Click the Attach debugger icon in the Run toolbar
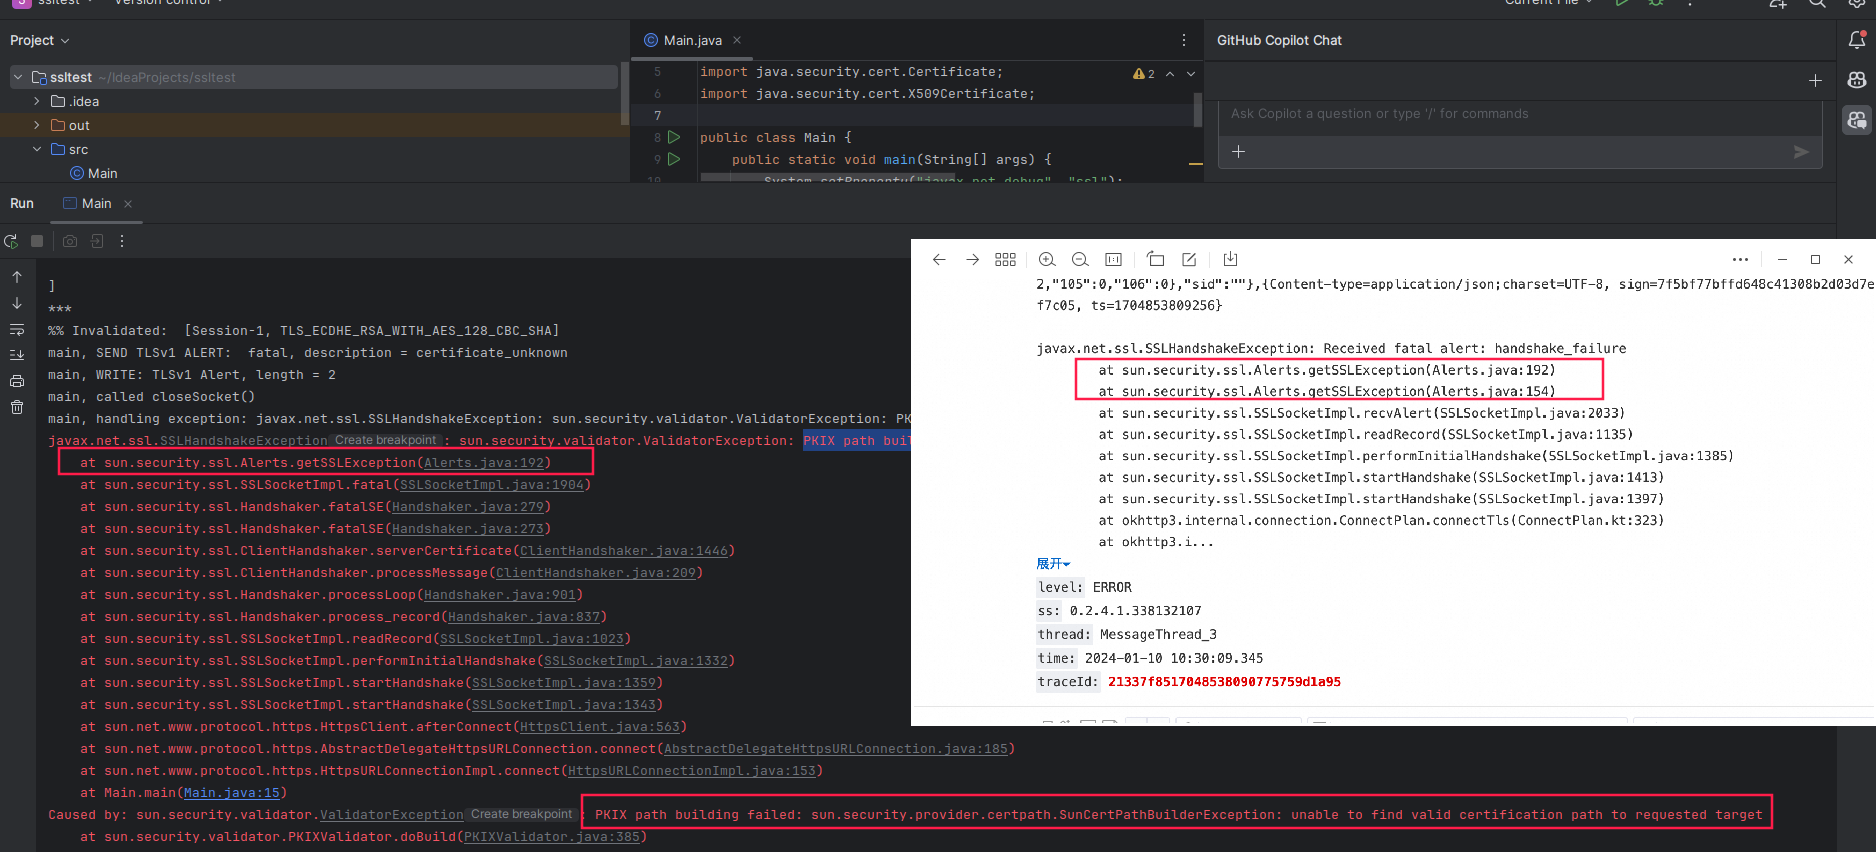 coord(96,241)
